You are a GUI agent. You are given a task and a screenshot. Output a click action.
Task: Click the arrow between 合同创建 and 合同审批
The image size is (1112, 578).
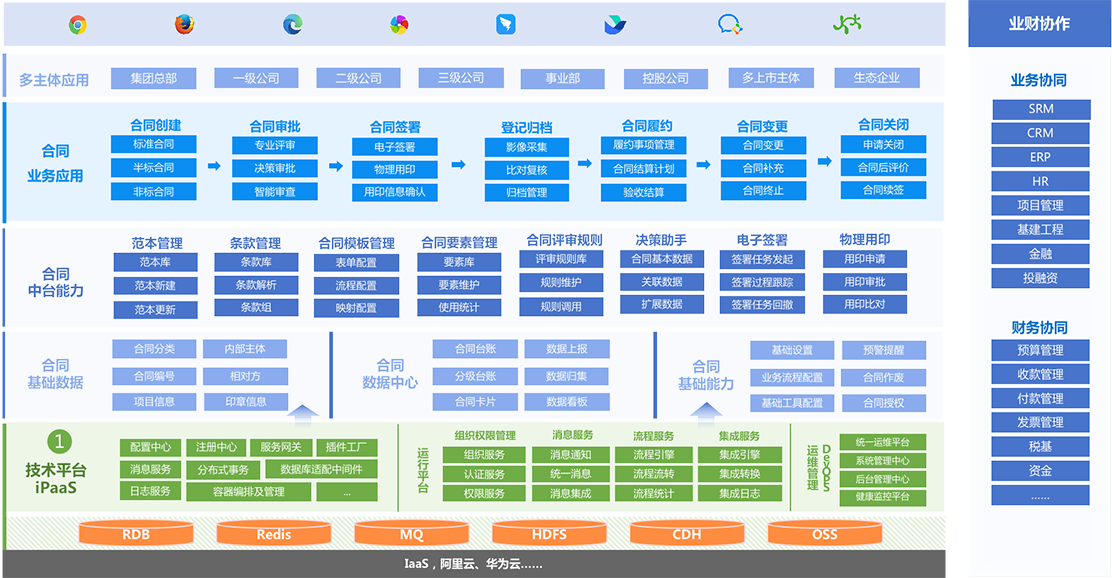pyautogui.click(x=213, y=163)
